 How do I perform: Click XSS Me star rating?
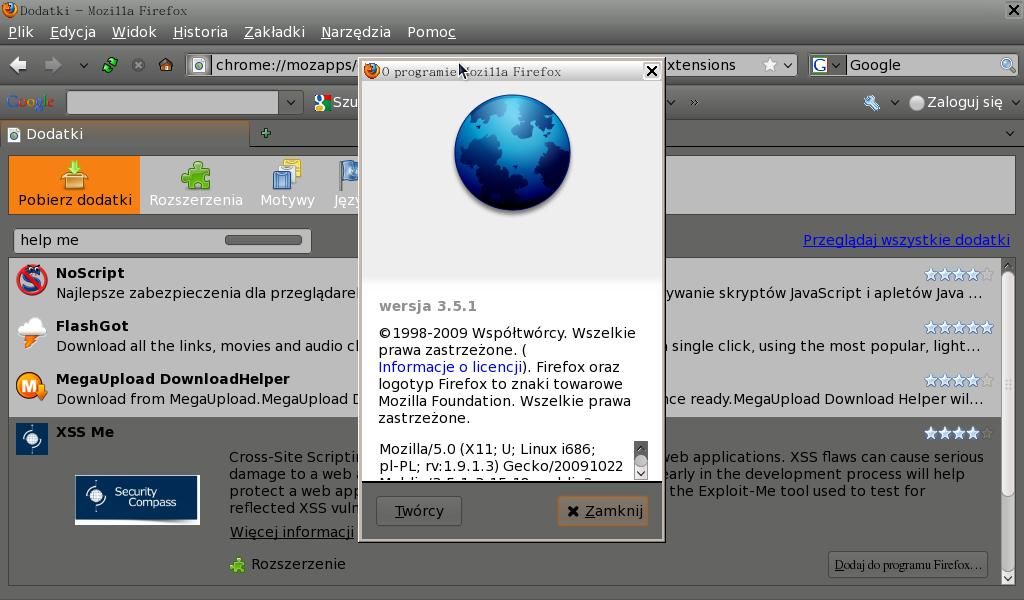[958, 433]
